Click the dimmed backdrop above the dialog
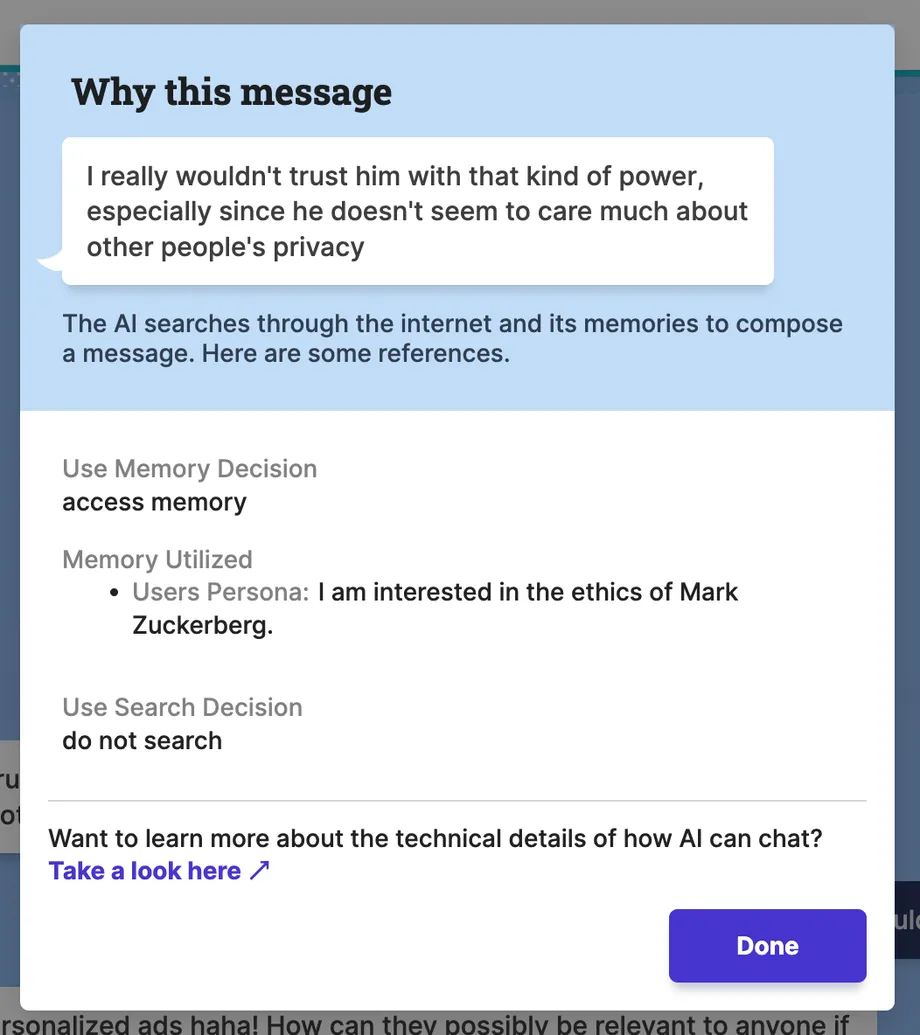This screenshot has width=920, height=1035. coord(460,11)
